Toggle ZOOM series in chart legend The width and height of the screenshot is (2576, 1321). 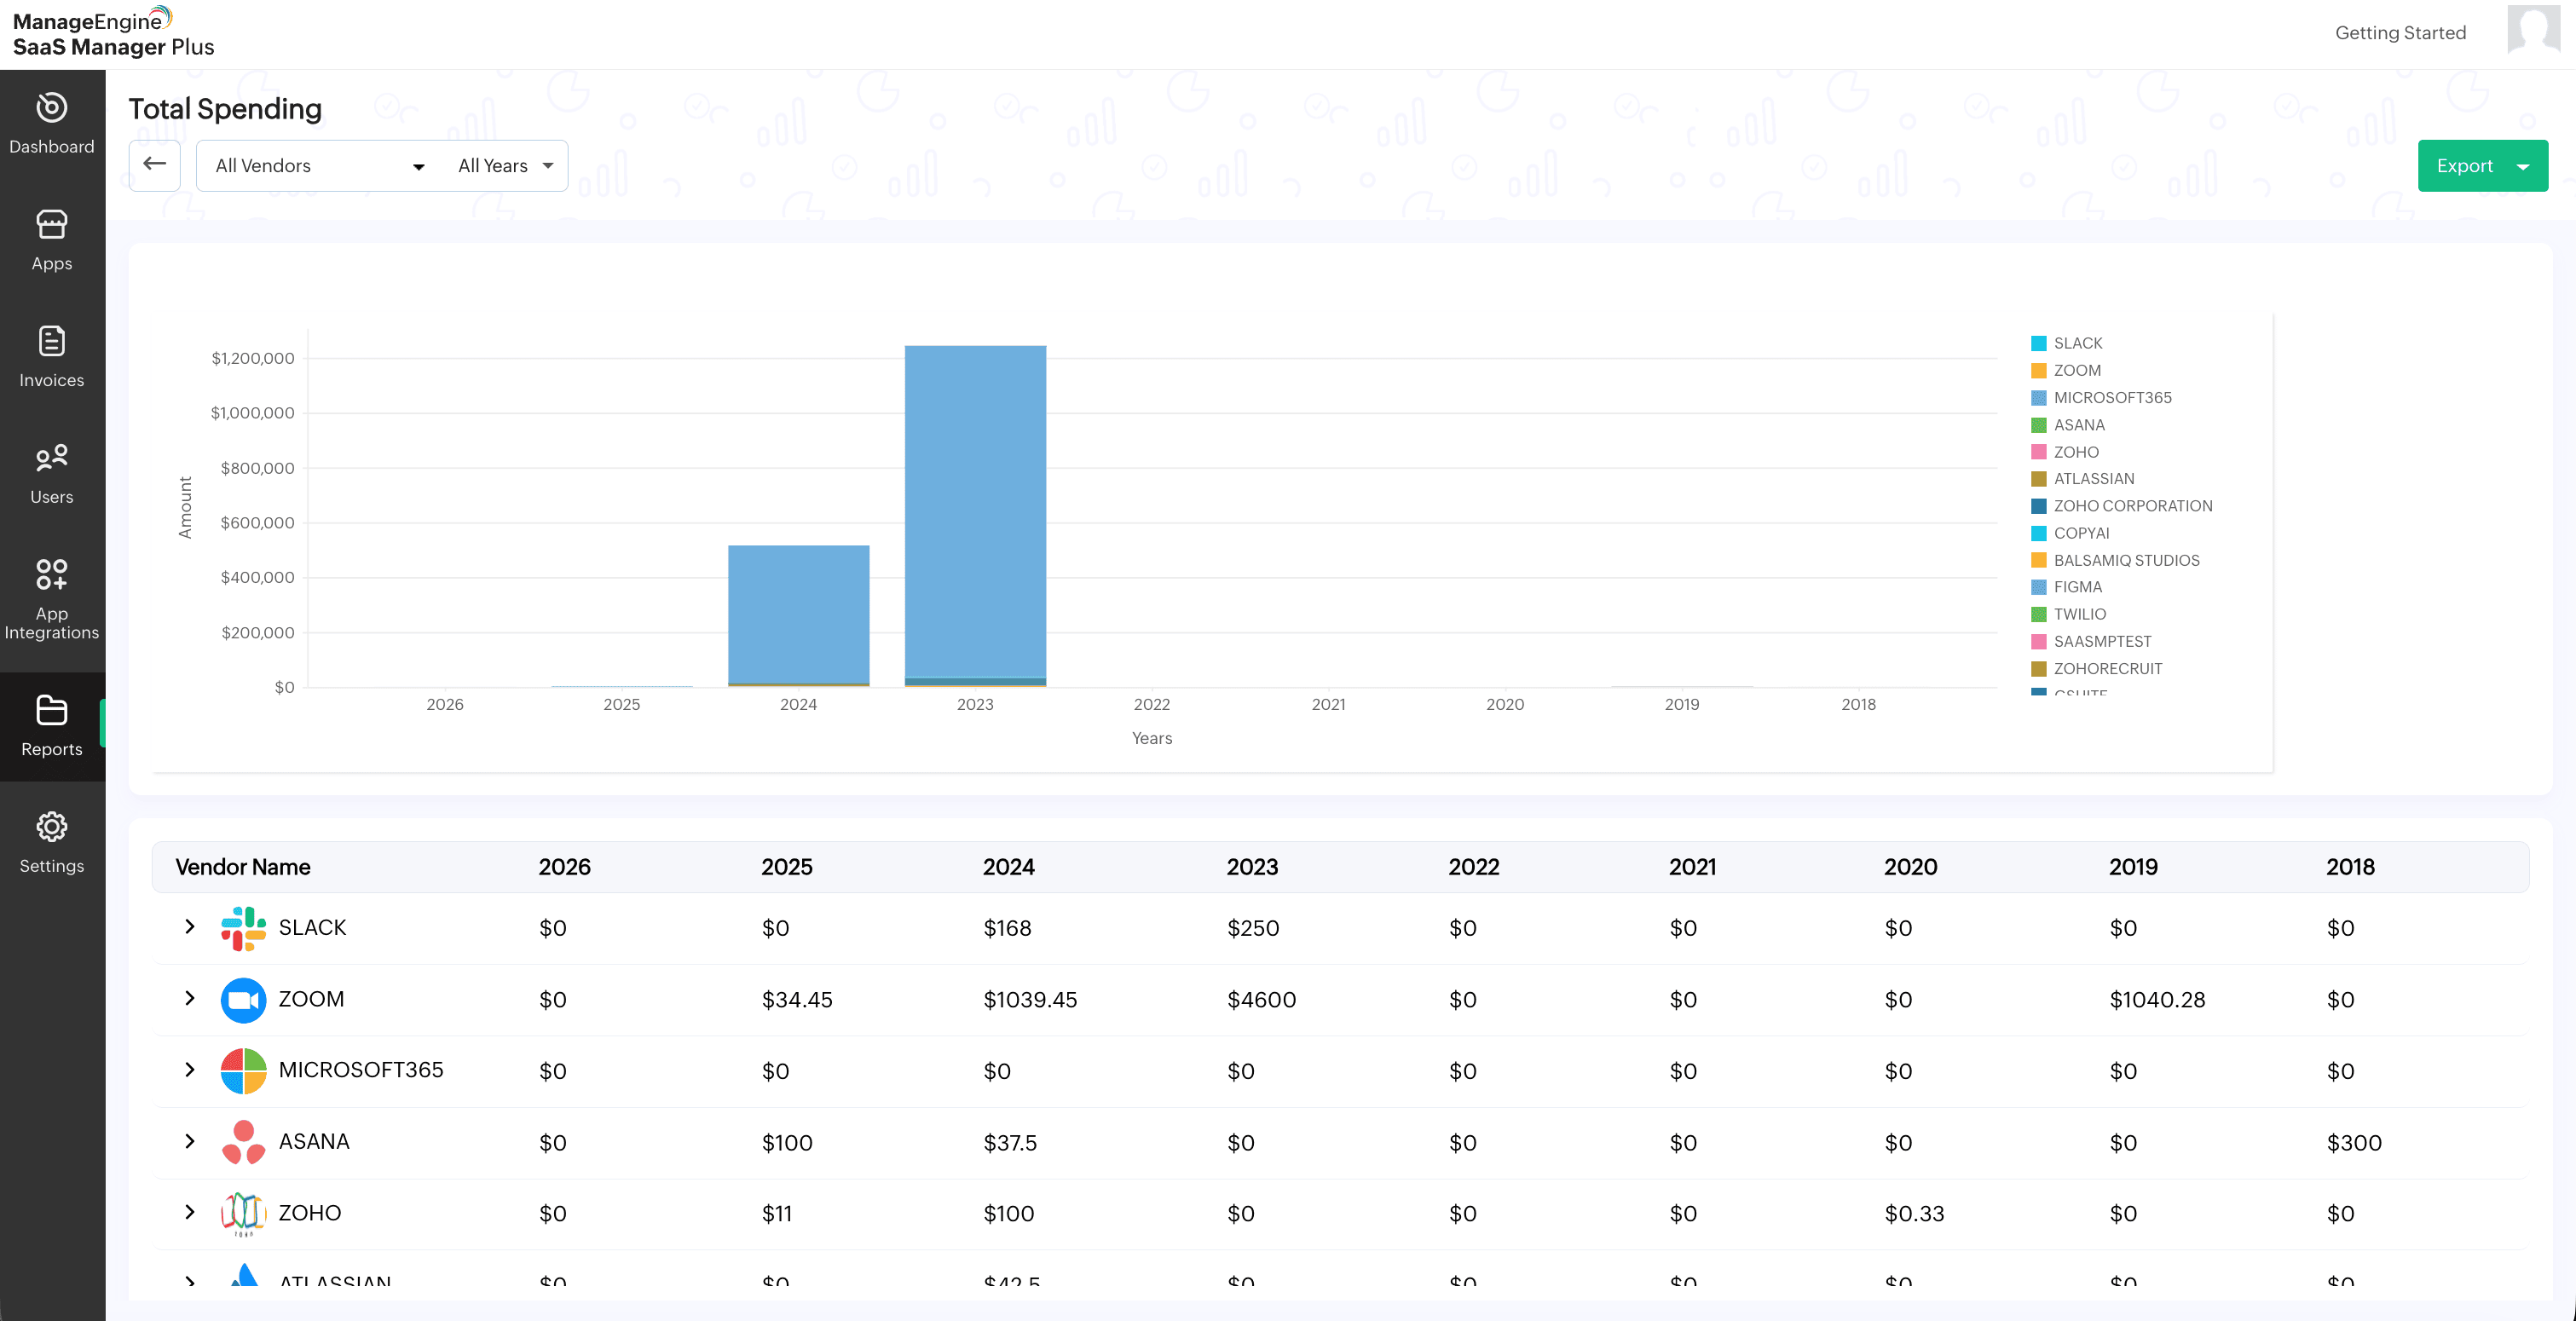[x=2066, y=371]
